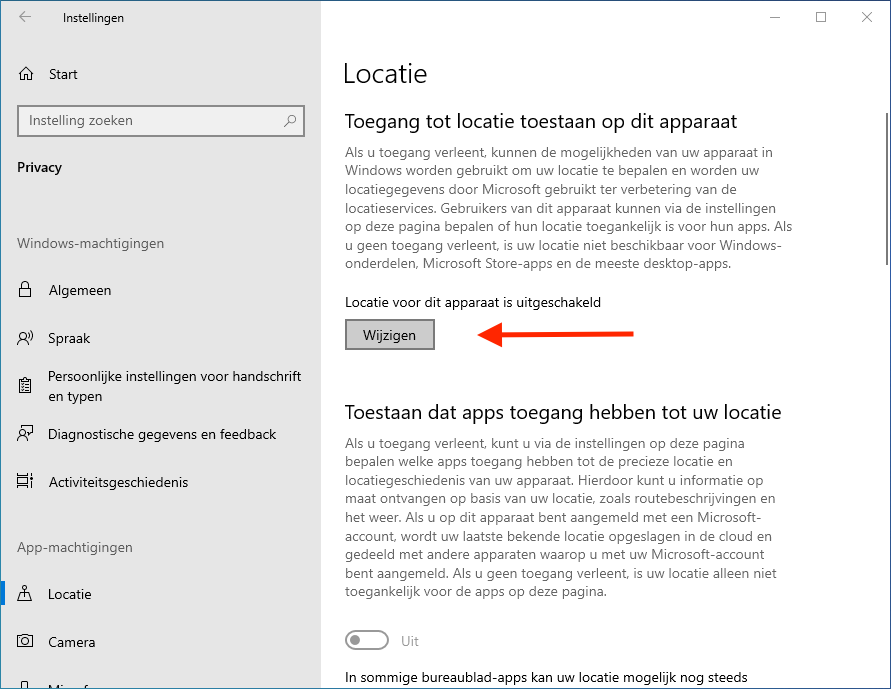Click the magnifier icon in search box
The height and width of the screenshot is (689, 891).
[290, 121]
